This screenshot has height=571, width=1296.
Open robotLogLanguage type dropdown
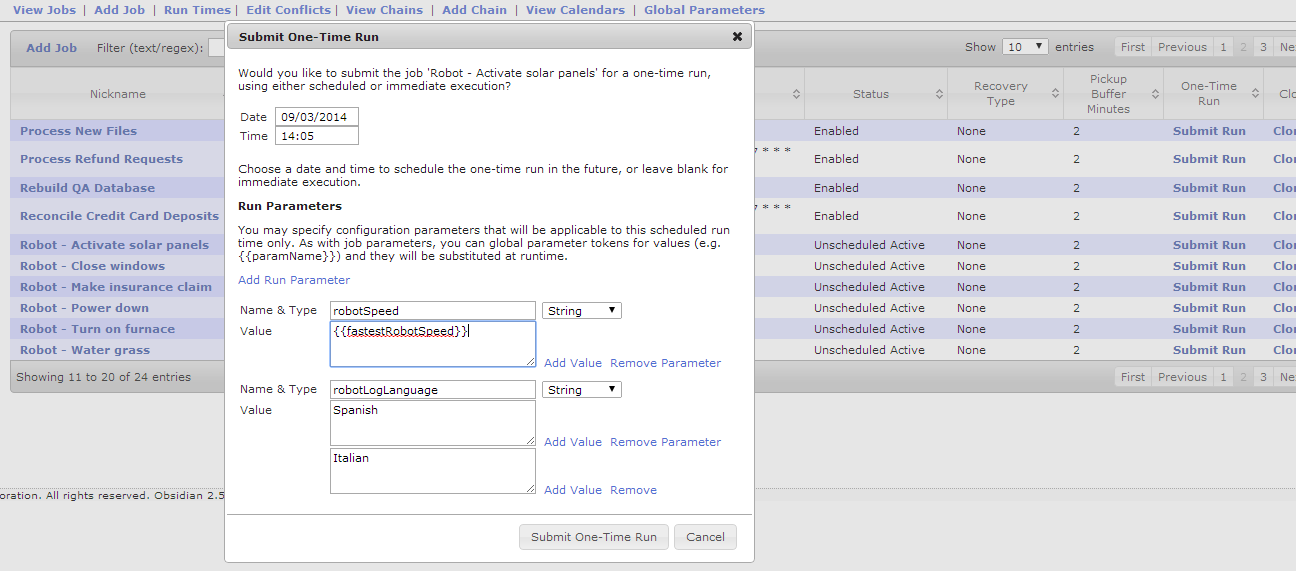[581, 390]
